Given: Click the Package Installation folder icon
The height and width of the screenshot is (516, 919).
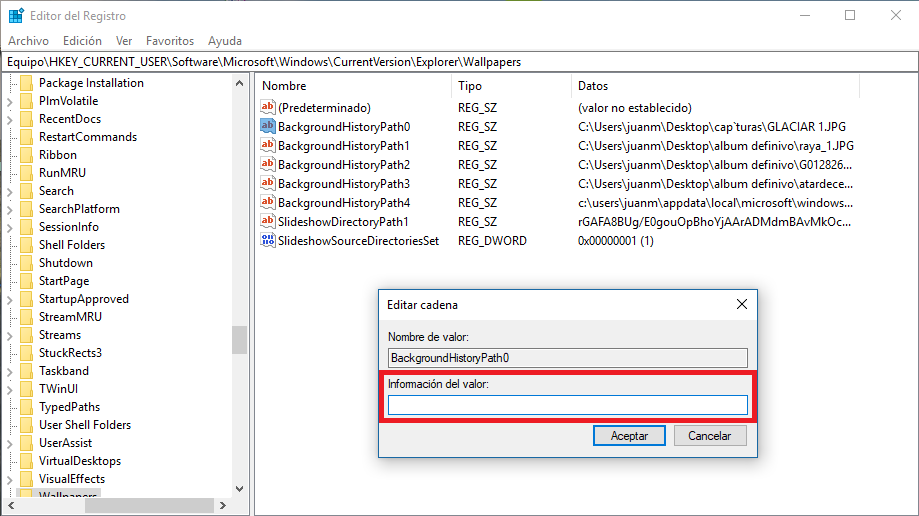Looking at the screenshot, I should point(26,83).
